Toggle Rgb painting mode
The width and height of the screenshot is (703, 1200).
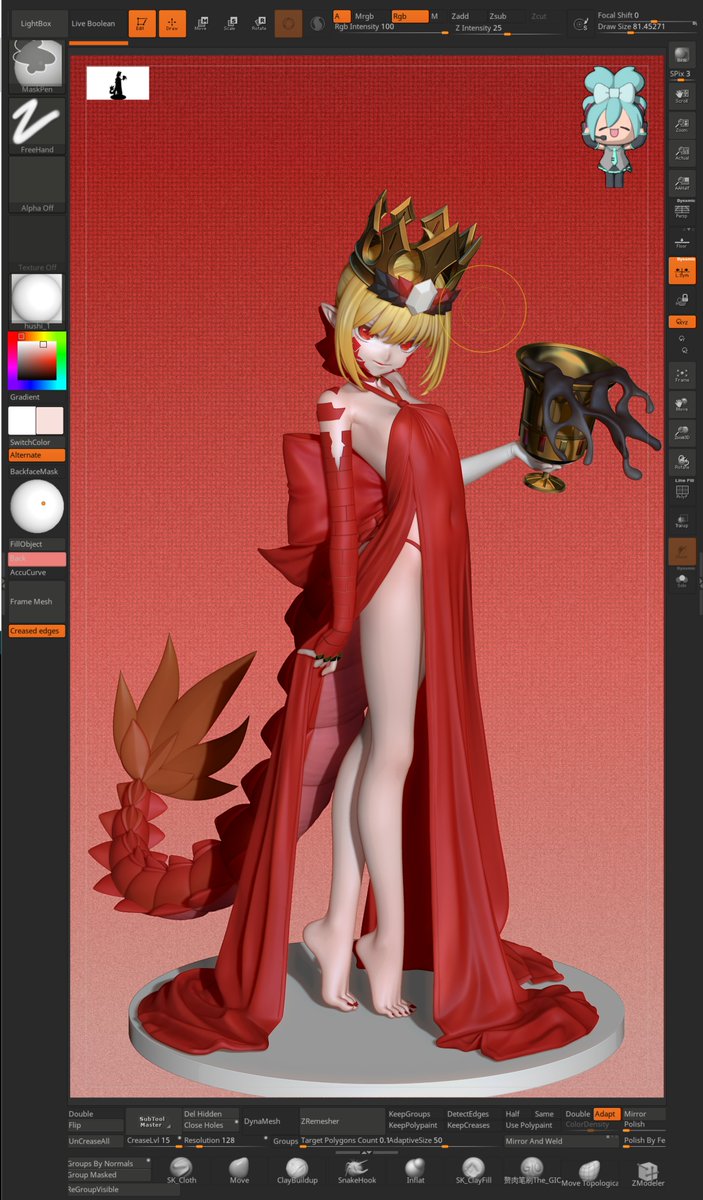point(409,16)
